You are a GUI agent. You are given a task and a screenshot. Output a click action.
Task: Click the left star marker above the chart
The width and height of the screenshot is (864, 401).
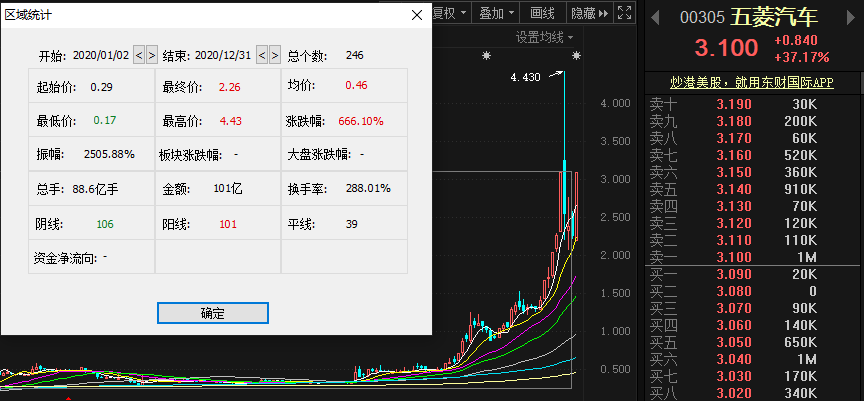[x=486, y=56]
